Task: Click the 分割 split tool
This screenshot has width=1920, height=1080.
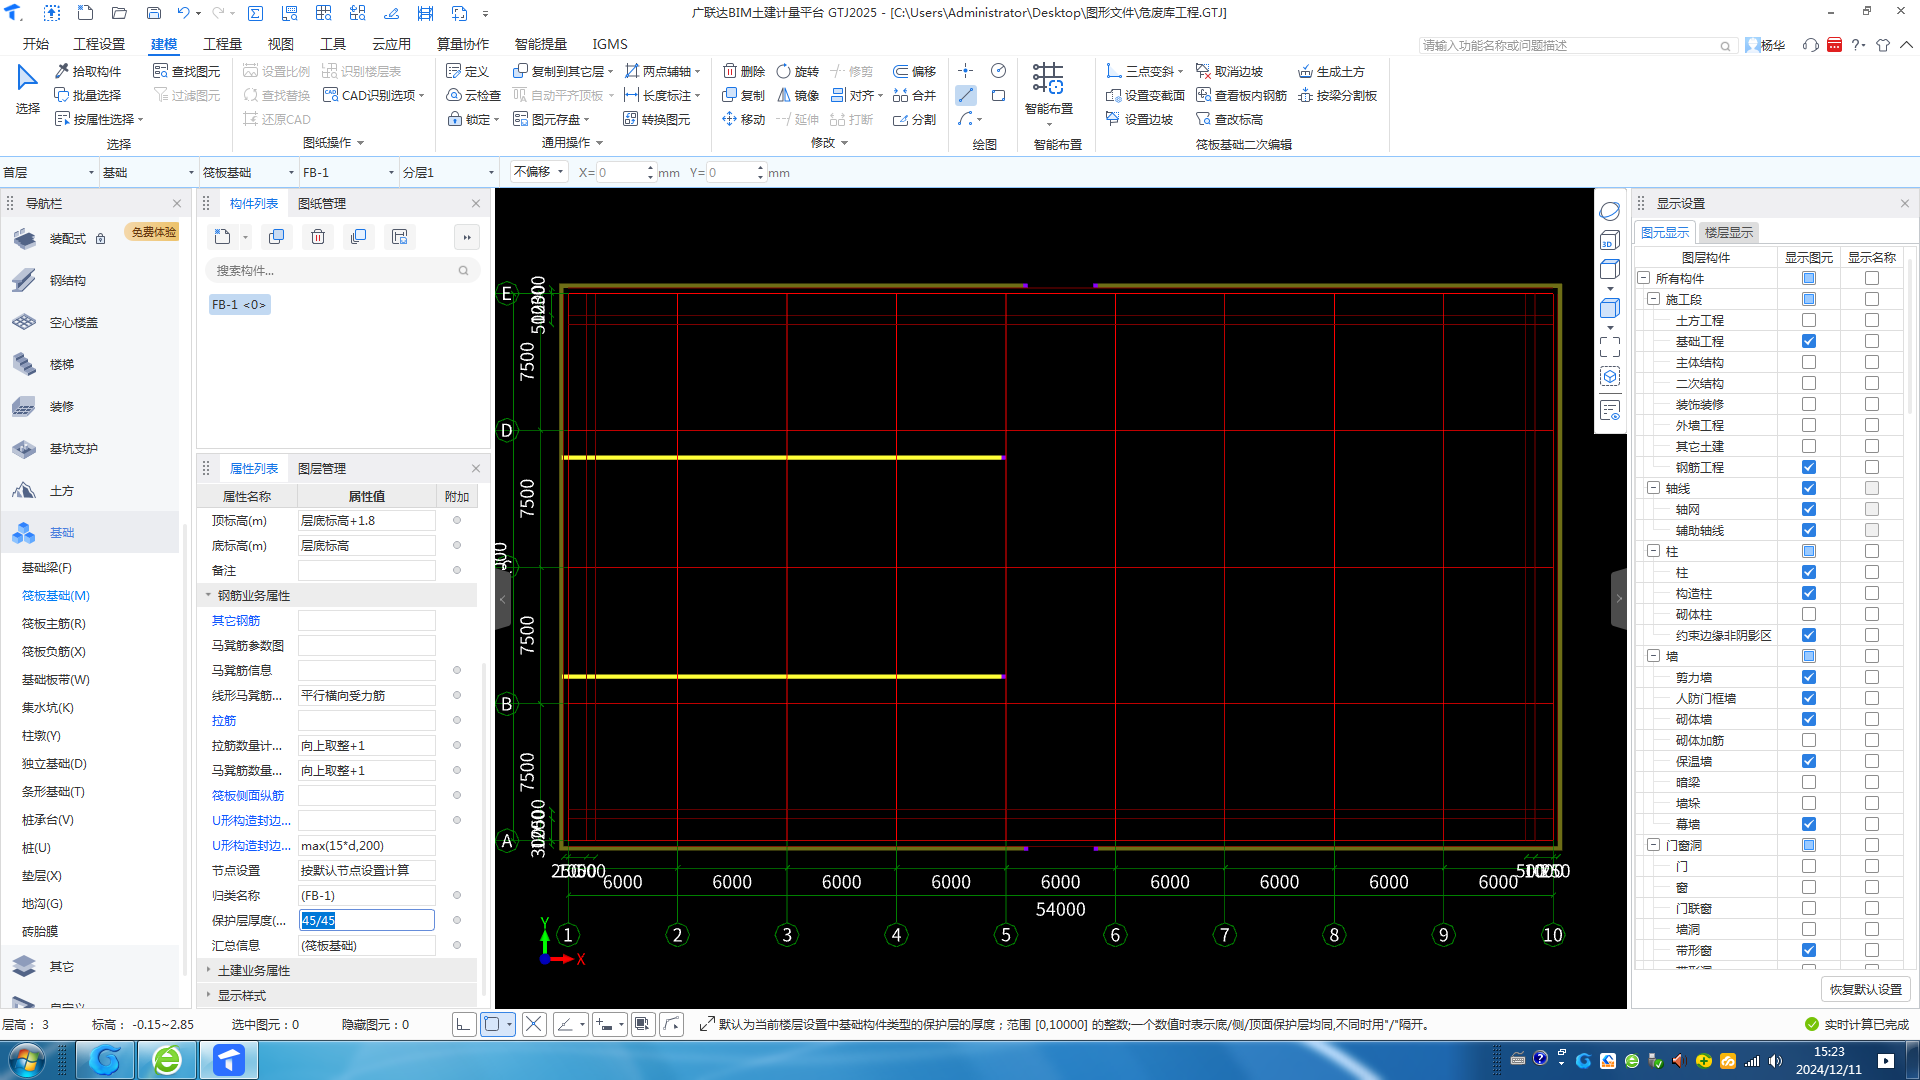Action: 914,119
